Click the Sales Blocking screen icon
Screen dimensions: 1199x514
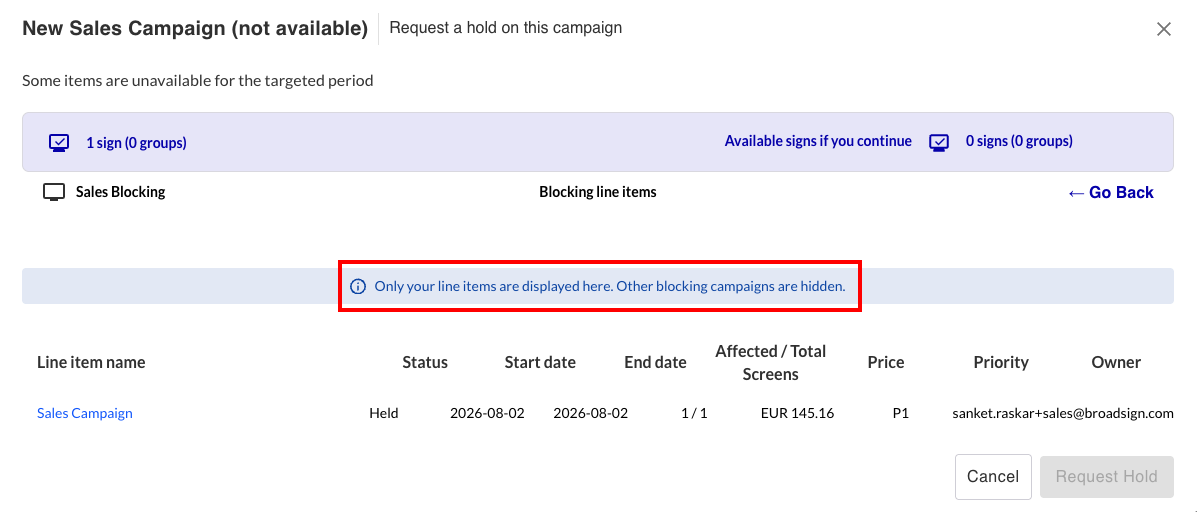pyautogui.click(x=54, y=192)
